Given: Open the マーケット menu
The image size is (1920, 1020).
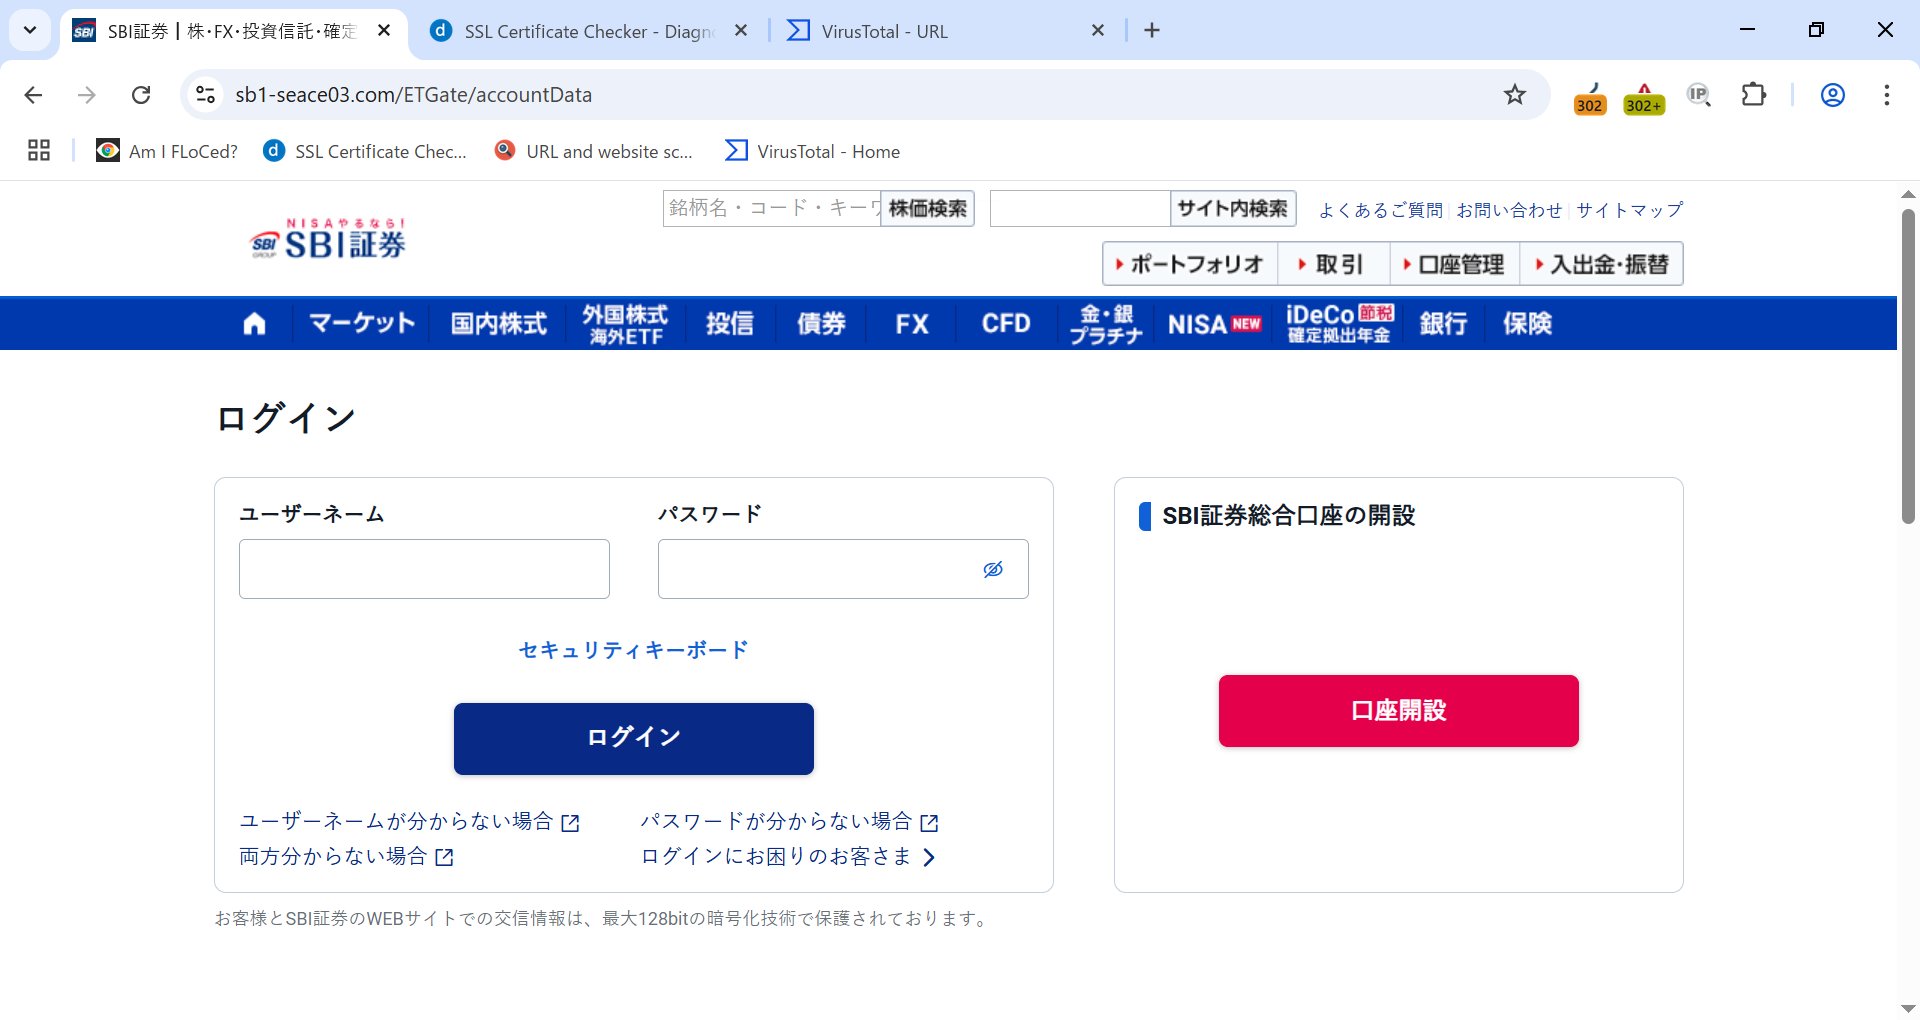Looking at the screenshot, I should point(361,324).
